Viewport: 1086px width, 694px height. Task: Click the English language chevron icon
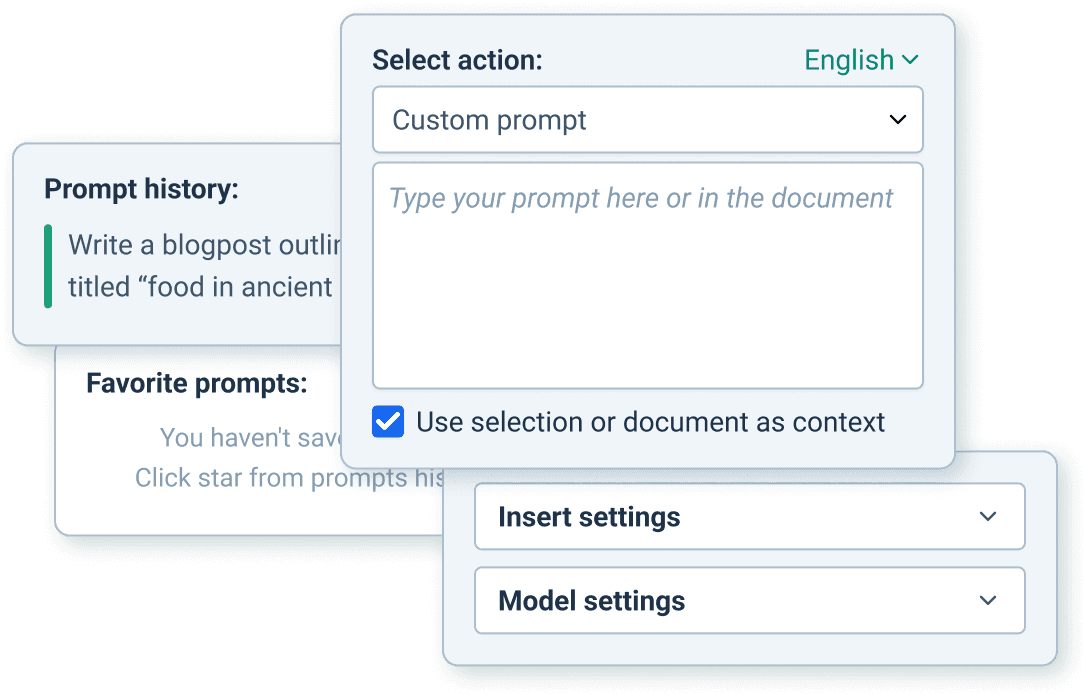pos(910,60)
